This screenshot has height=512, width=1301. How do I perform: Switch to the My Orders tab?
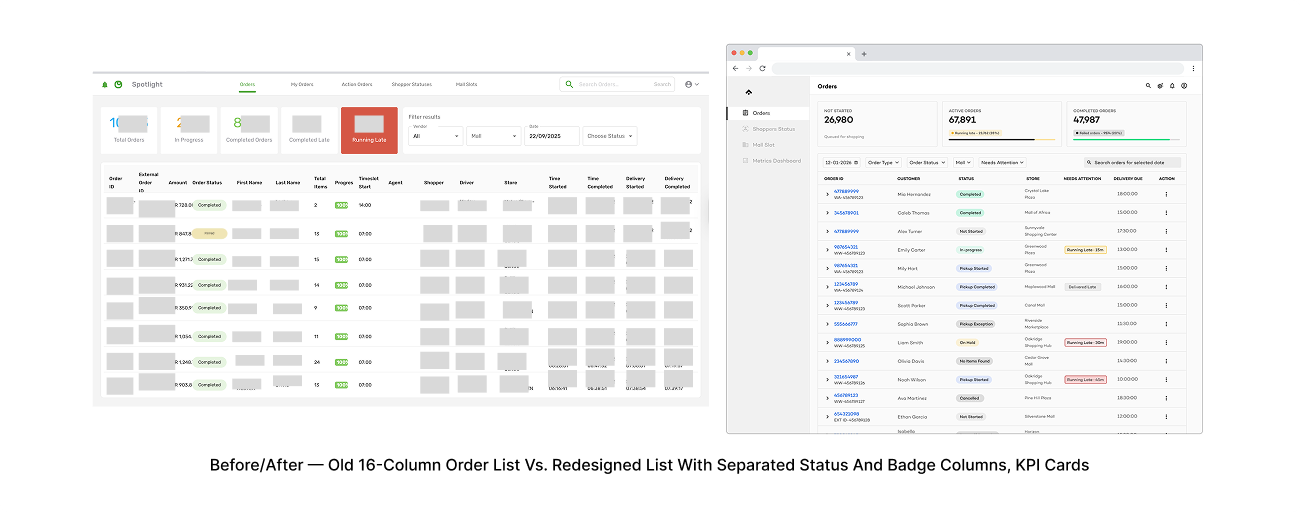pyautogui.click(x=302, y=85)
